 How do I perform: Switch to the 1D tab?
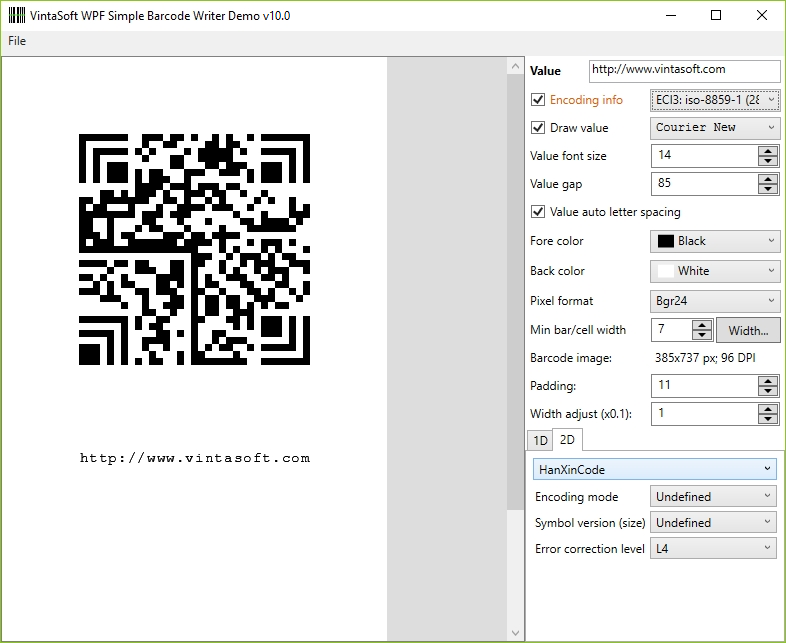click(x=540, y=441)
